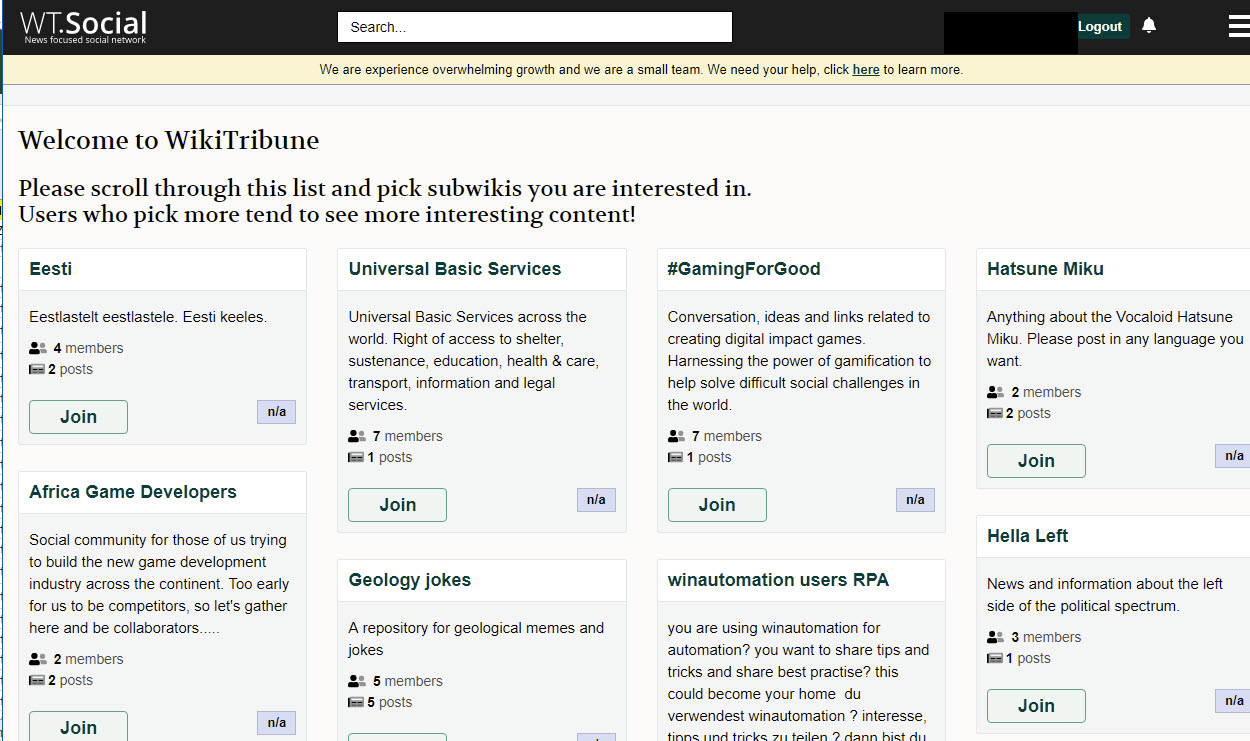This screenshot has height=741, width=1250.
Task: Join the Hatsune Miku subwiki
Action: [x=1036, y=461]
